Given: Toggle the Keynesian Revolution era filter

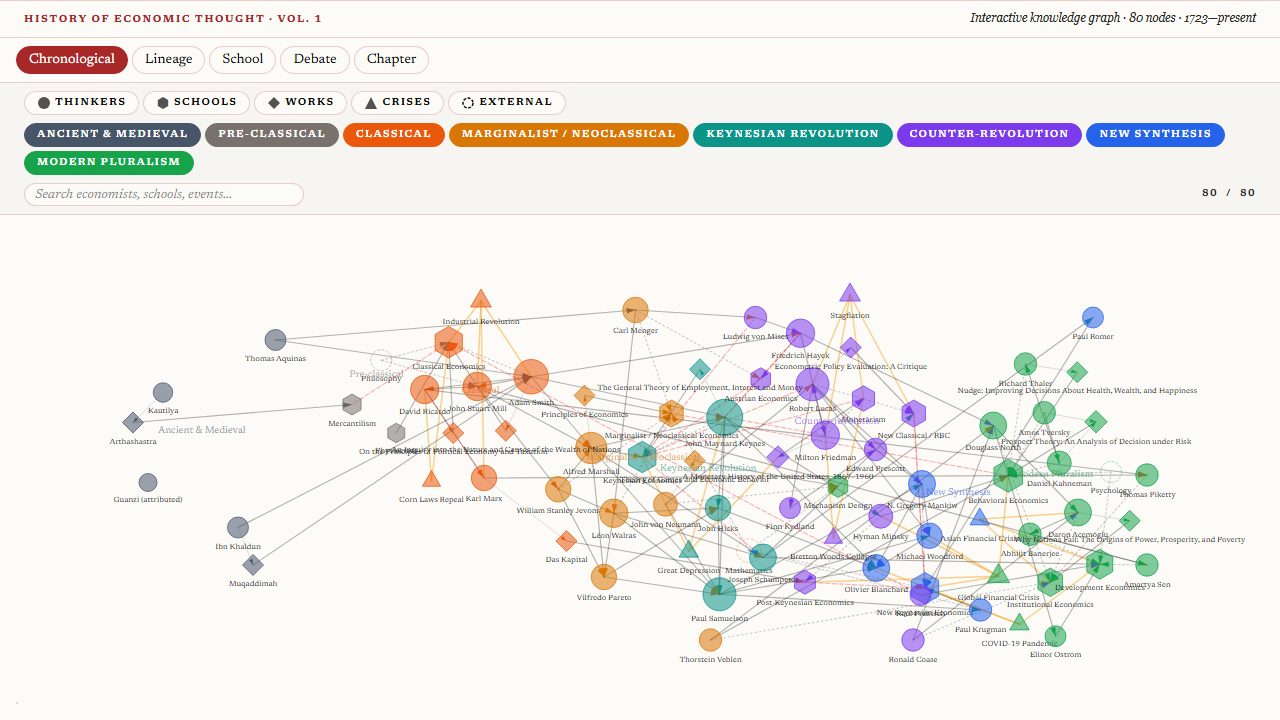Looking at the screenshot, I should 793,134.
